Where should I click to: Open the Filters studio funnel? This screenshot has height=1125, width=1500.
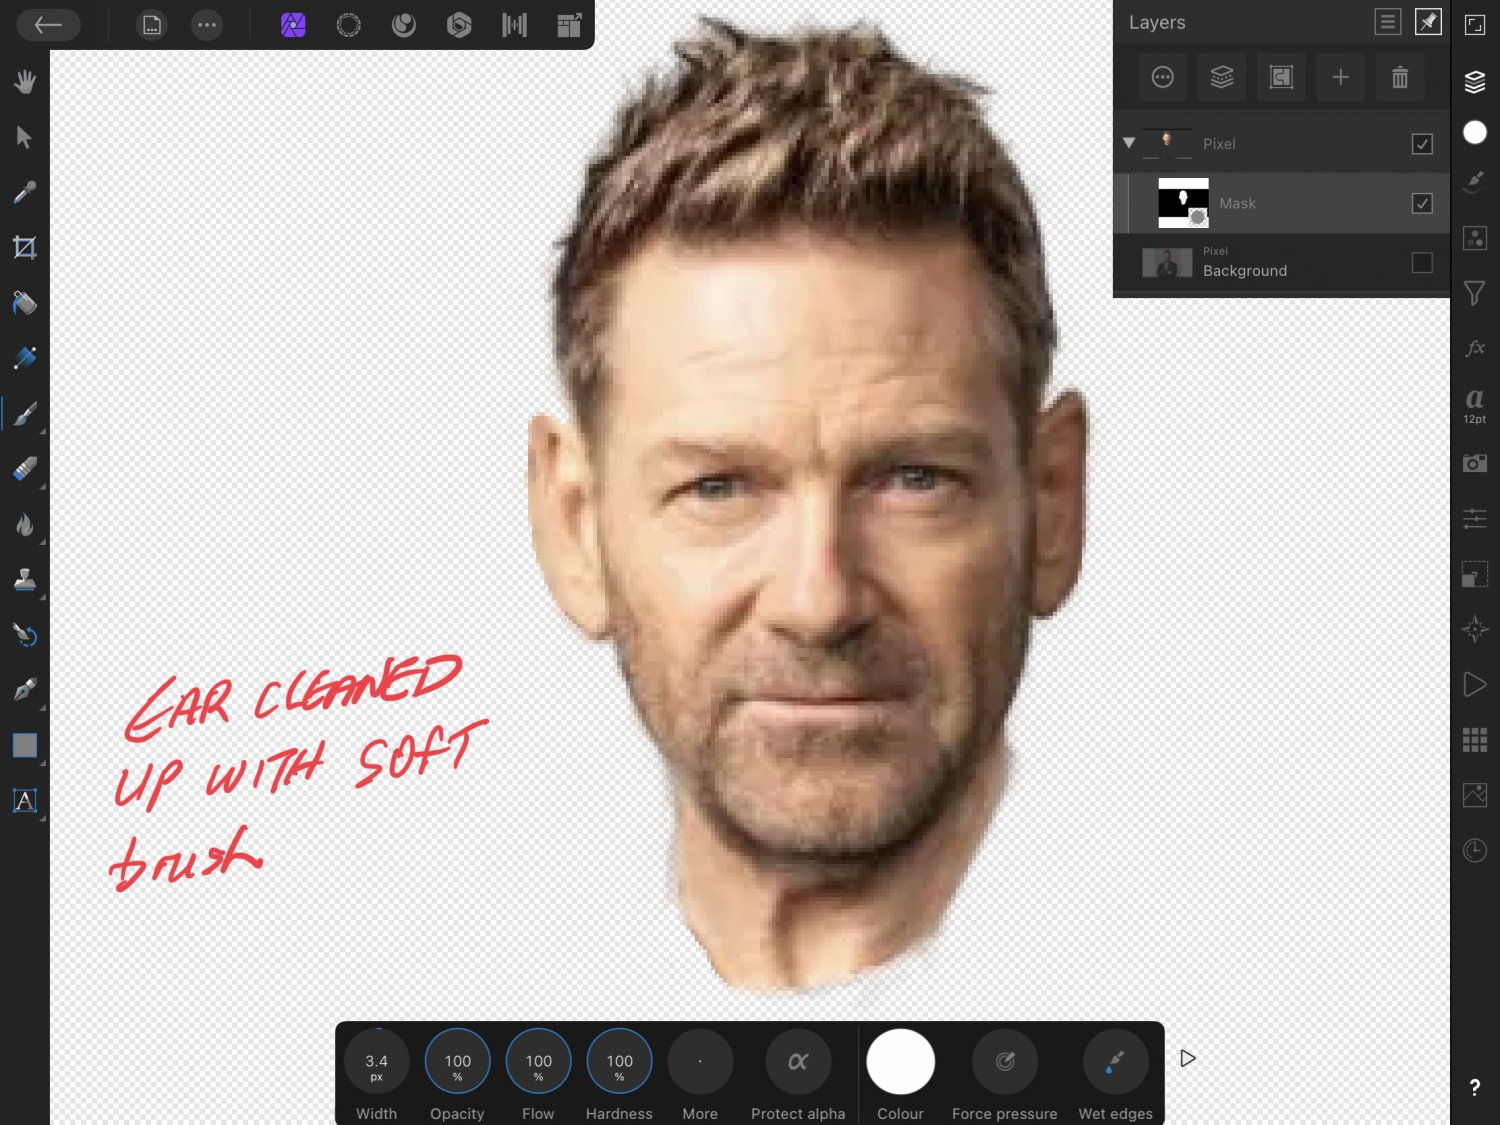[1475, 293]
